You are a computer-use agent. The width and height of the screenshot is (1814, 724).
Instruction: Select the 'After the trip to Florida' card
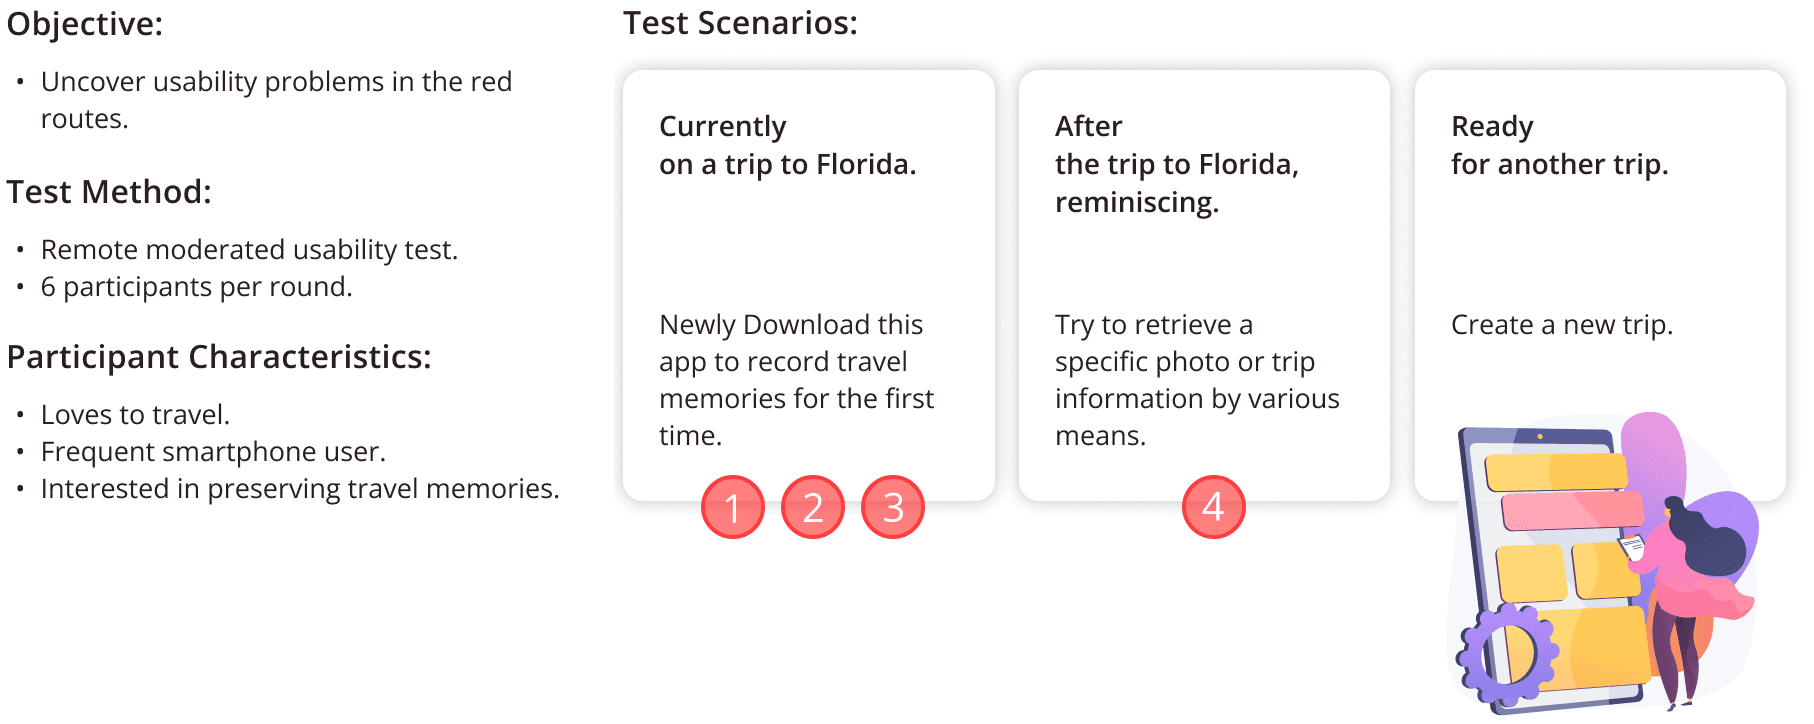tap(1204, 286)
